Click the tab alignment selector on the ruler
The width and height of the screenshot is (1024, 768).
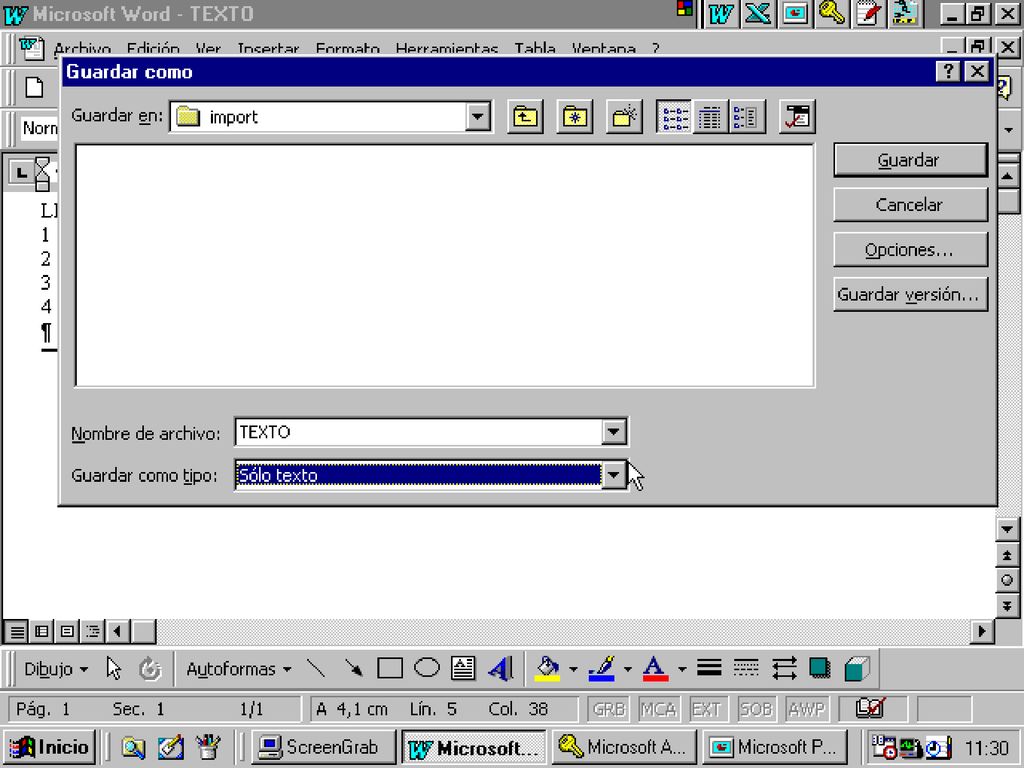point(22,172)
